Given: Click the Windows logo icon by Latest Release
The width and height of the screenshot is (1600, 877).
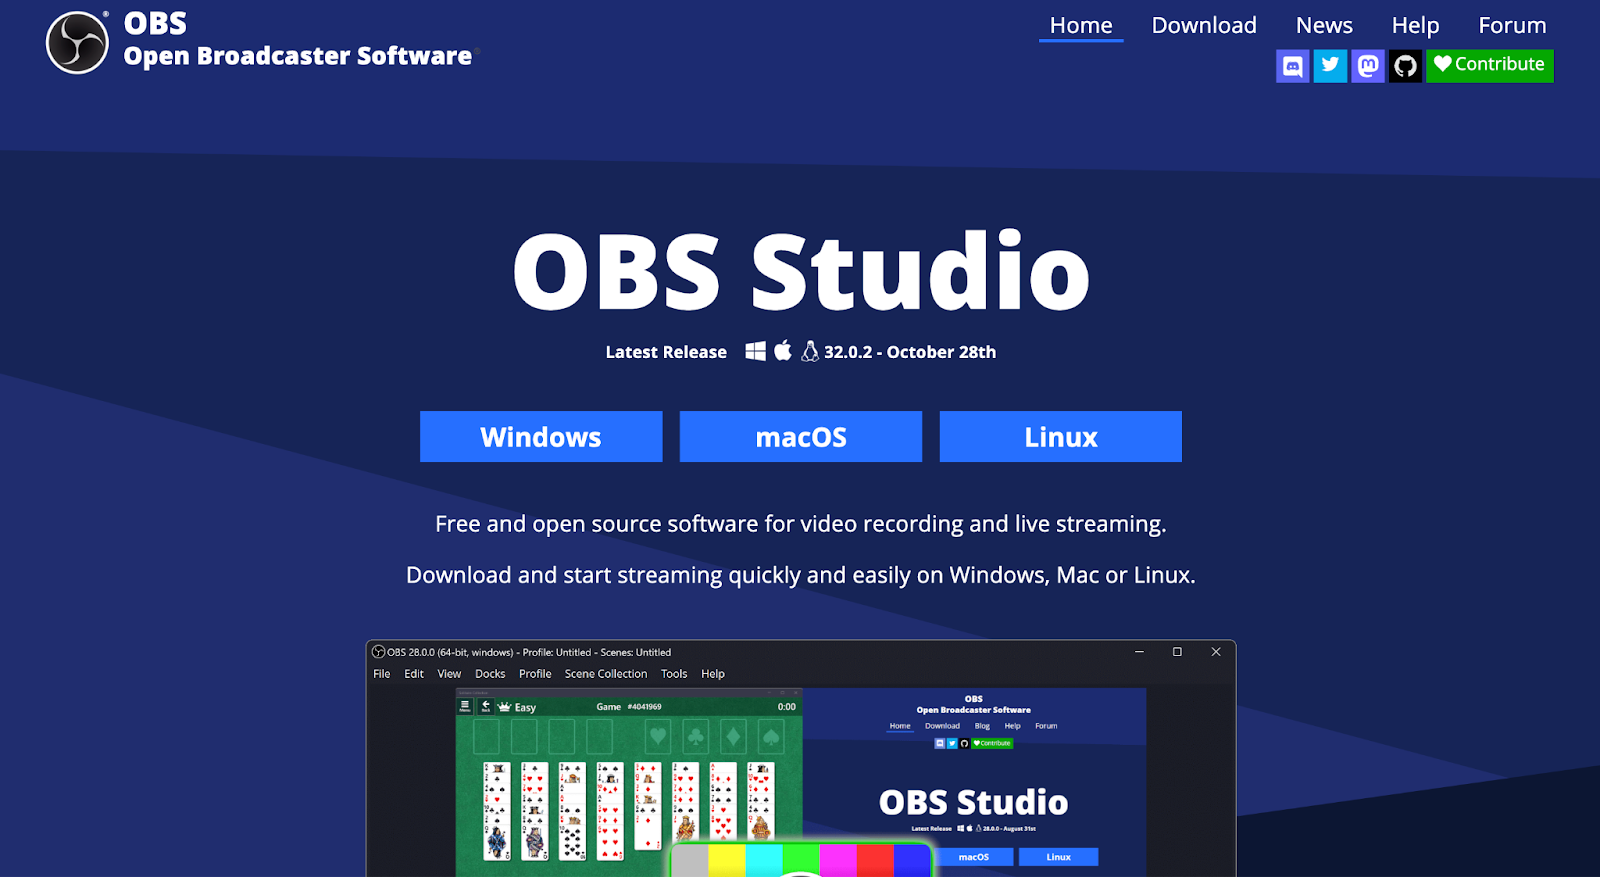Looking at the screenshot, I should pos(756,351).
